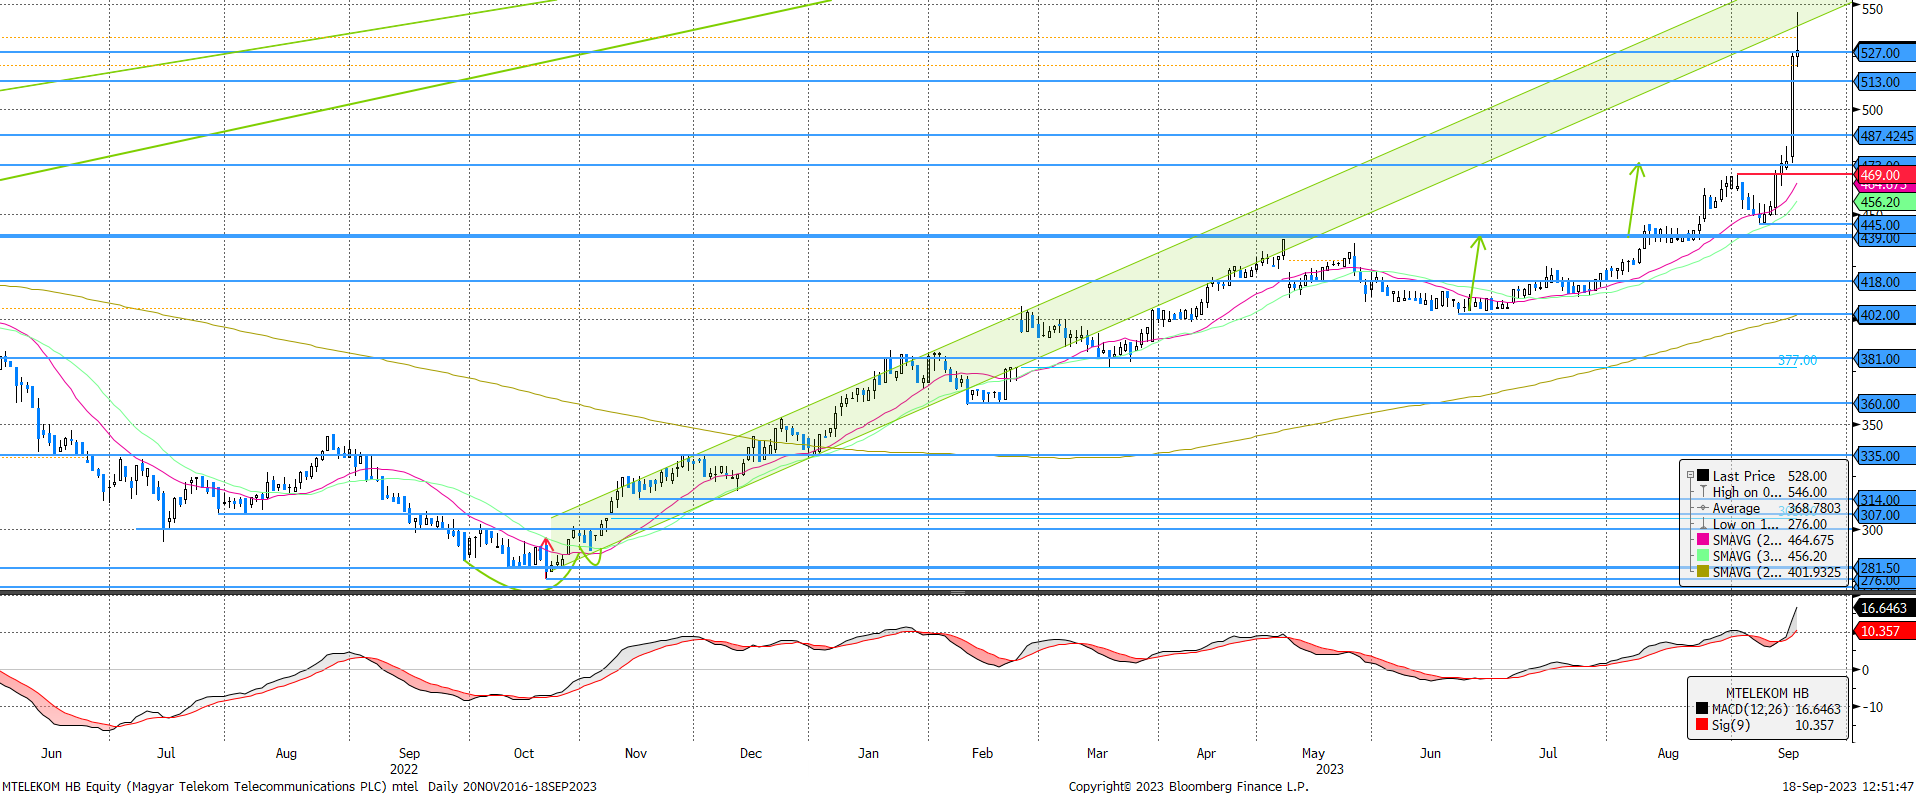Click the MTELEKOM HB title in MACD legend

click(x=1767, y=693)
